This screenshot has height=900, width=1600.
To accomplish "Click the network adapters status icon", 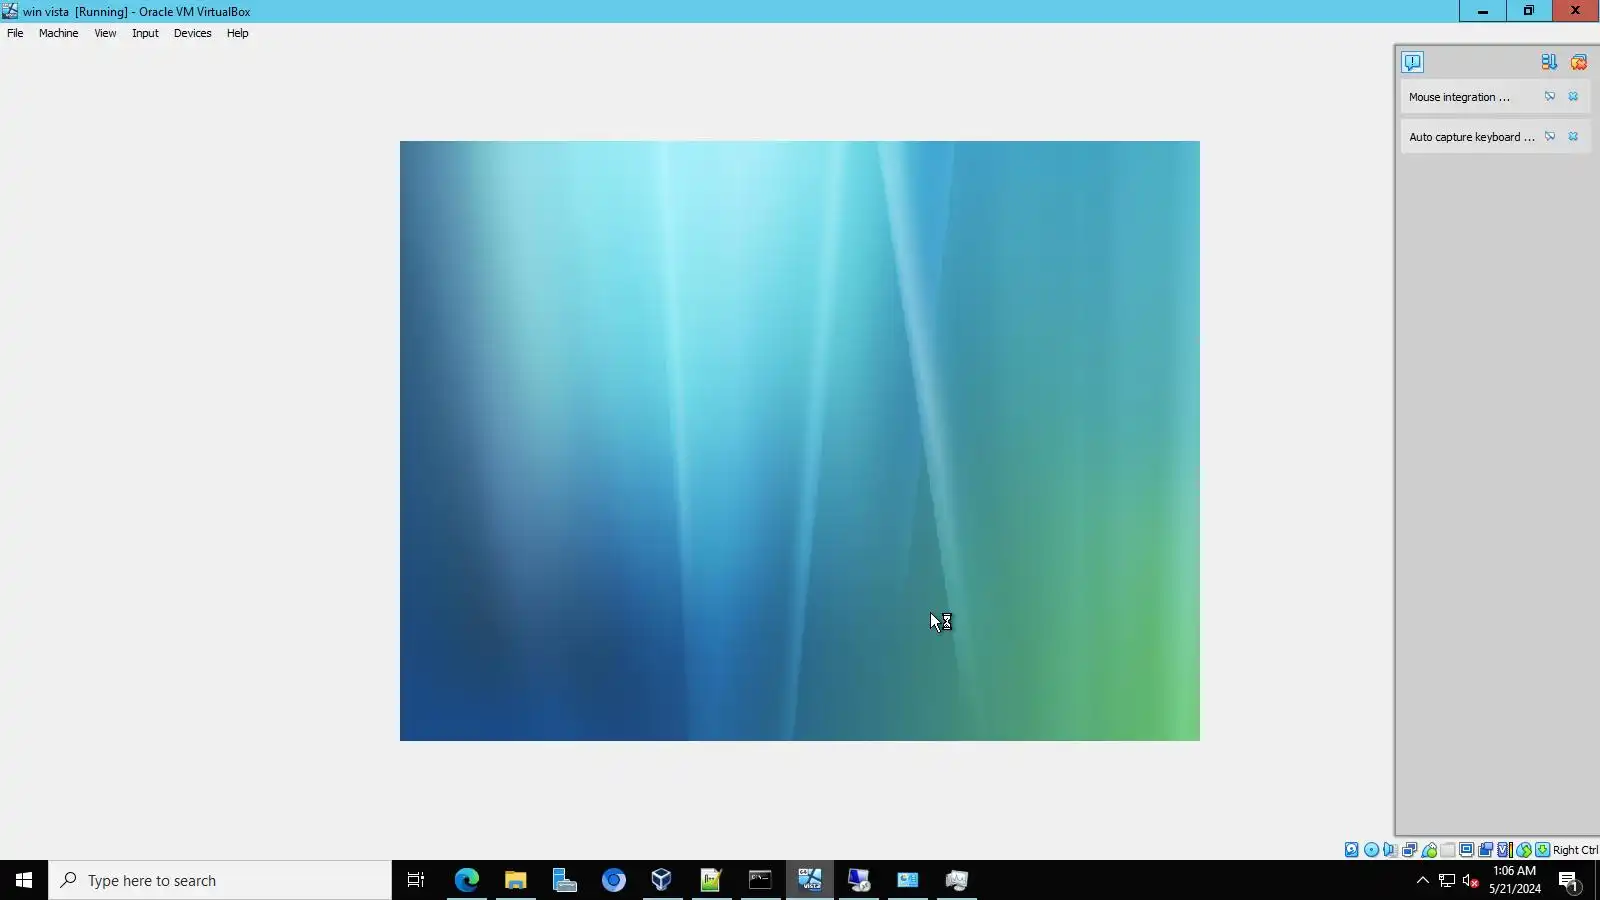I will click(1409, 850).
